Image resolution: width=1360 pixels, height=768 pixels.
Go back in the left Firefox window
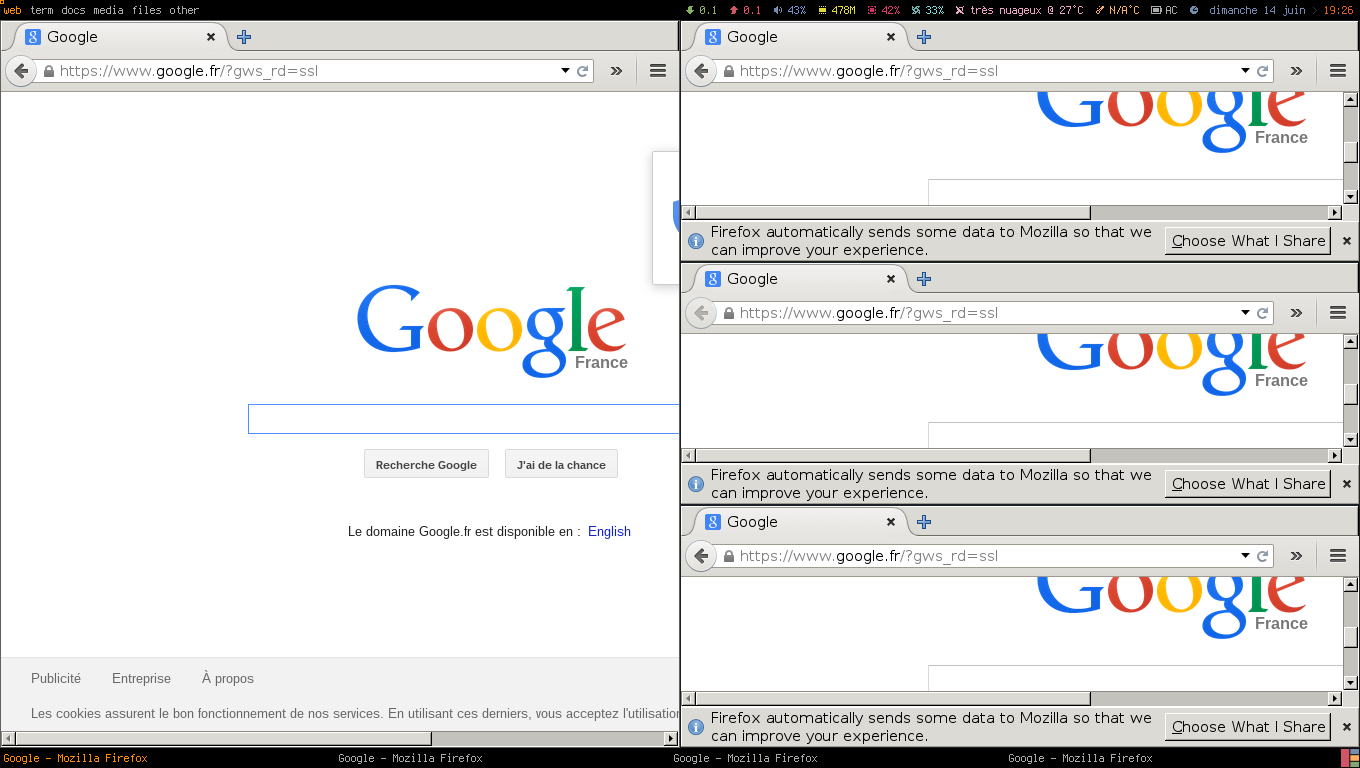[x=21, y=71]
